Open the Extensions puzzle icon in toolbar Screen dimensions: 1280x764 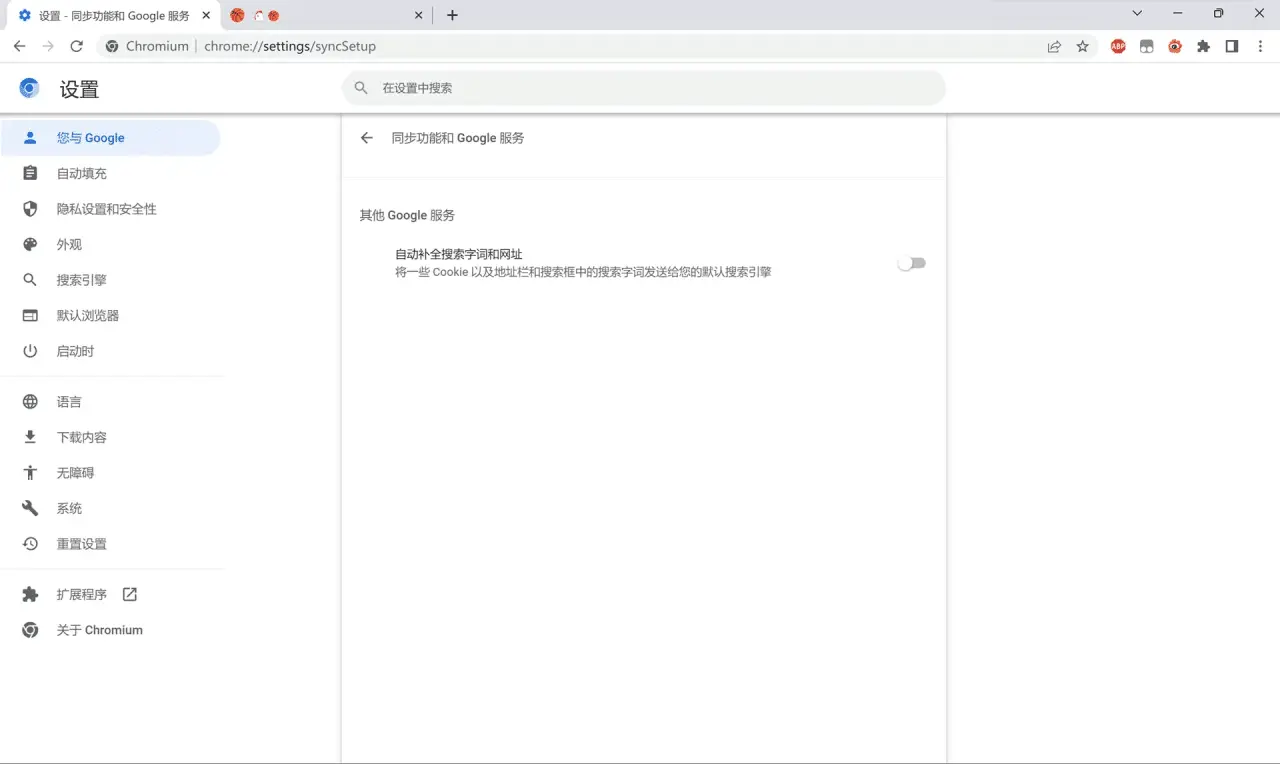(1203, 46)
